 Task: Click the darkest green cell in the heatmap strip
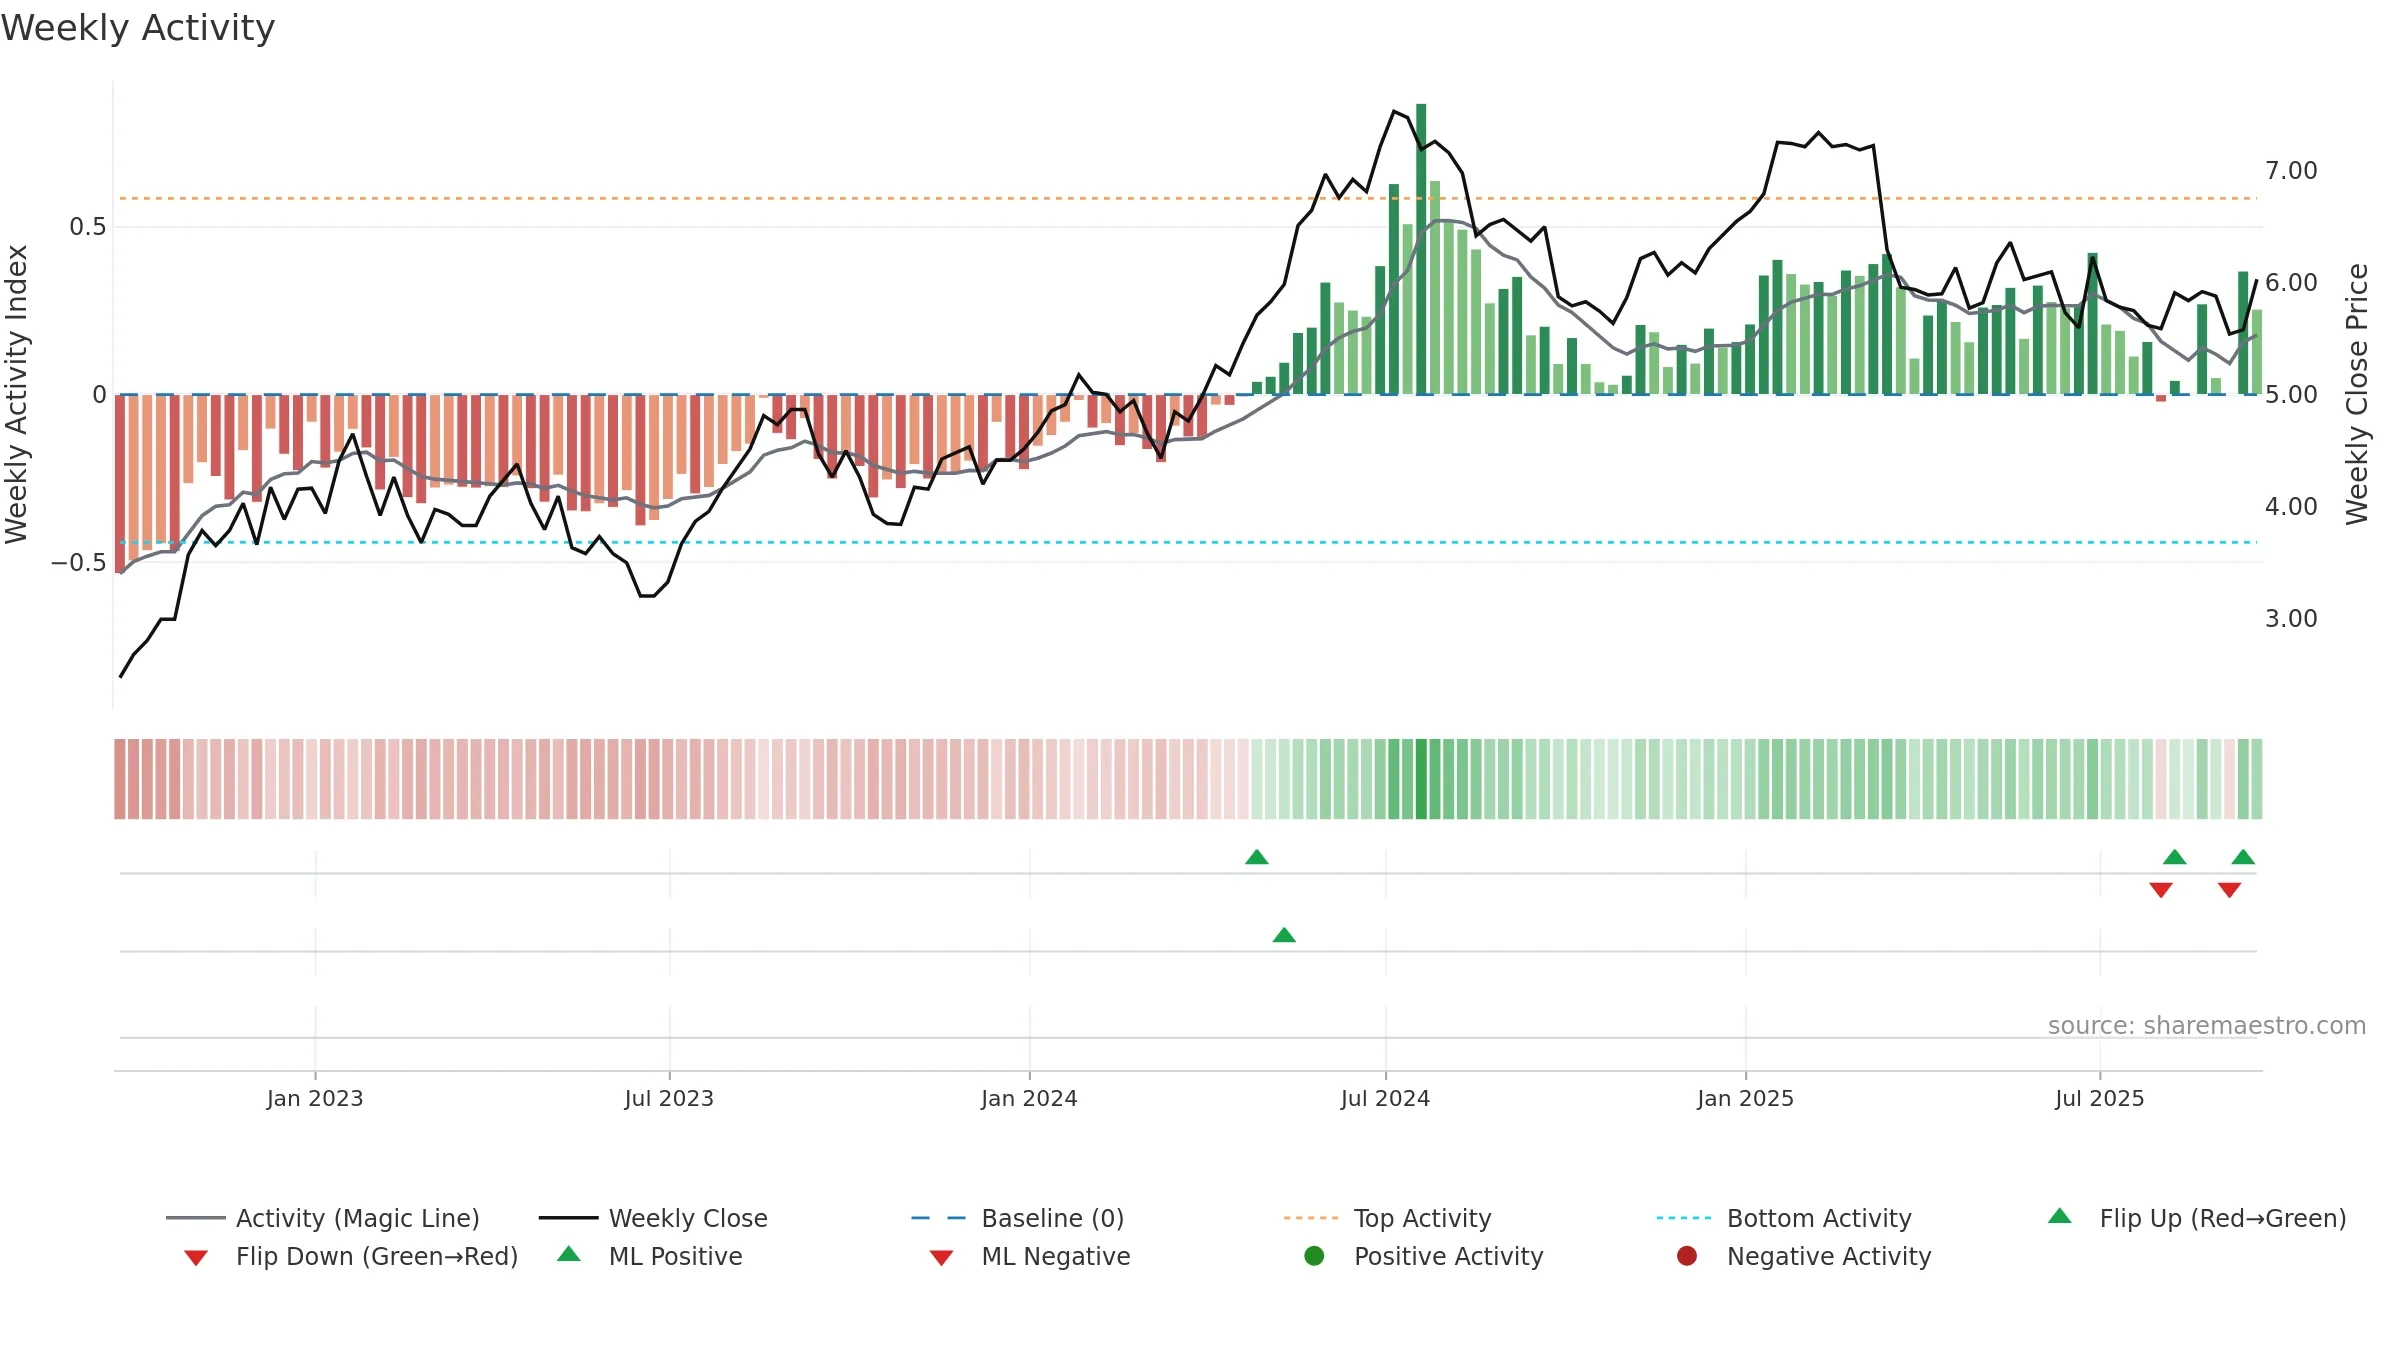pyautogui.click(x=1421, y=779)
